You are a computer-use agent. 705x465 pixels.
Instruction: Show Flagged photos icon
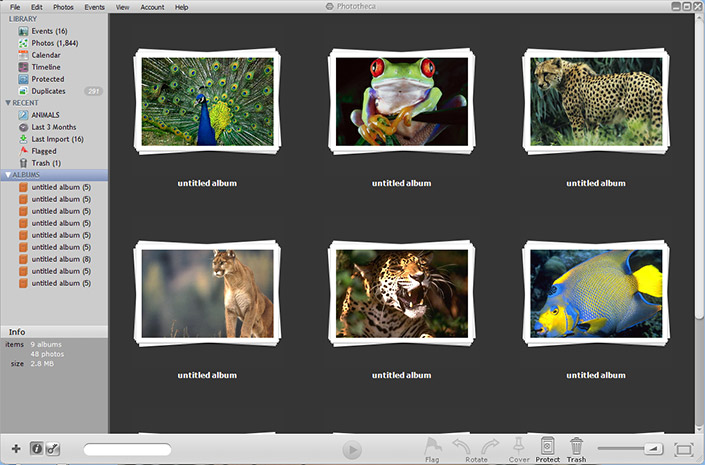[23, 151]
